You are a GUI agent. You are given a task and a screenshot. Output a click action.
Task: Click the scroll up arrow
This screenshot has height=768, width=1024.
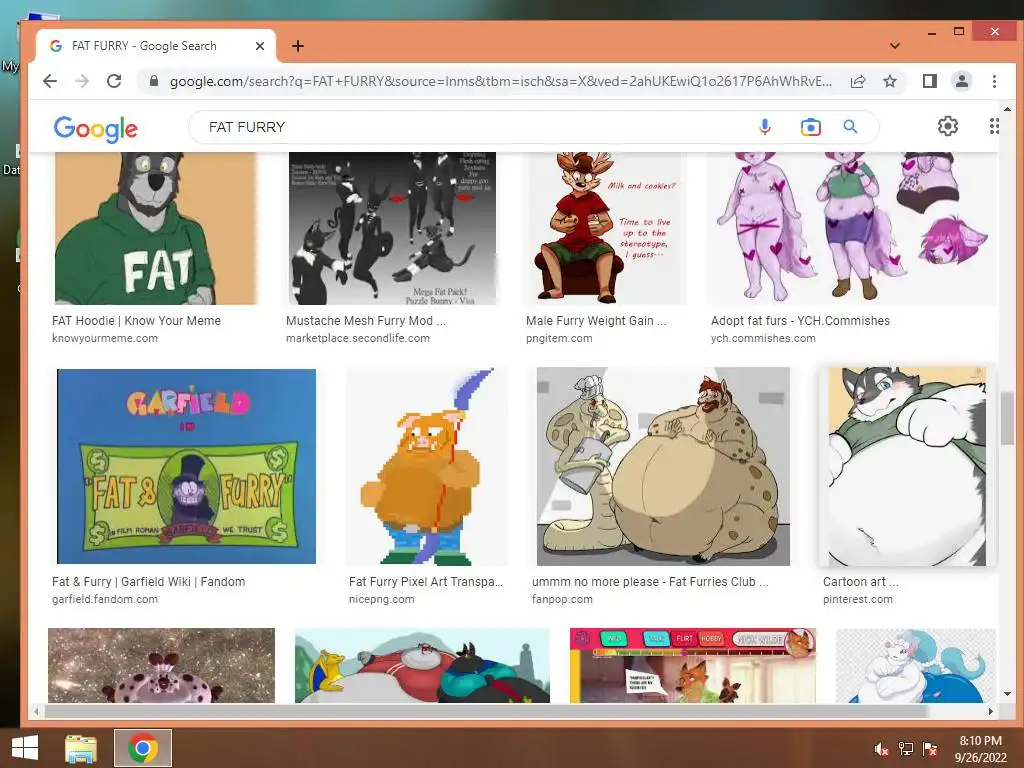(x=1006, y=109)
